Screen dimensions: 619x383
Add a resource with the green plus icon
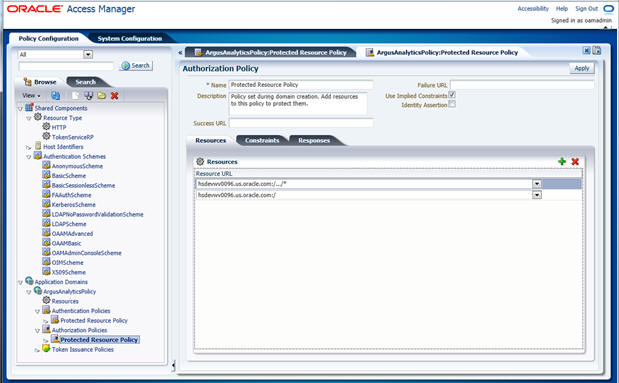point(562,161)
